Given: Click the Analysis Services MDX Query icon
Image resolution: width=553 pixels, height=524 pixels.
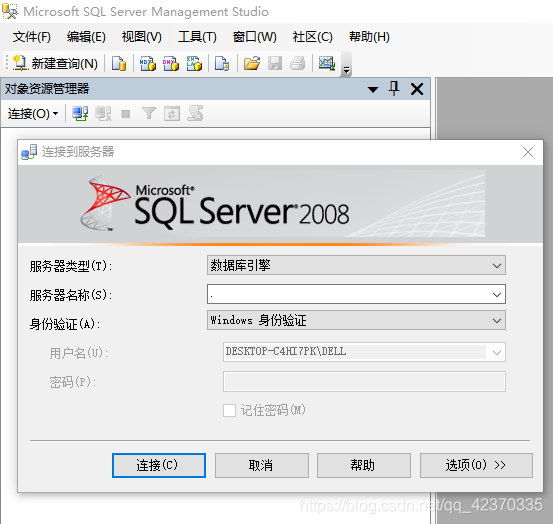Looking at the screenshot, I should [x=148, y=64].
